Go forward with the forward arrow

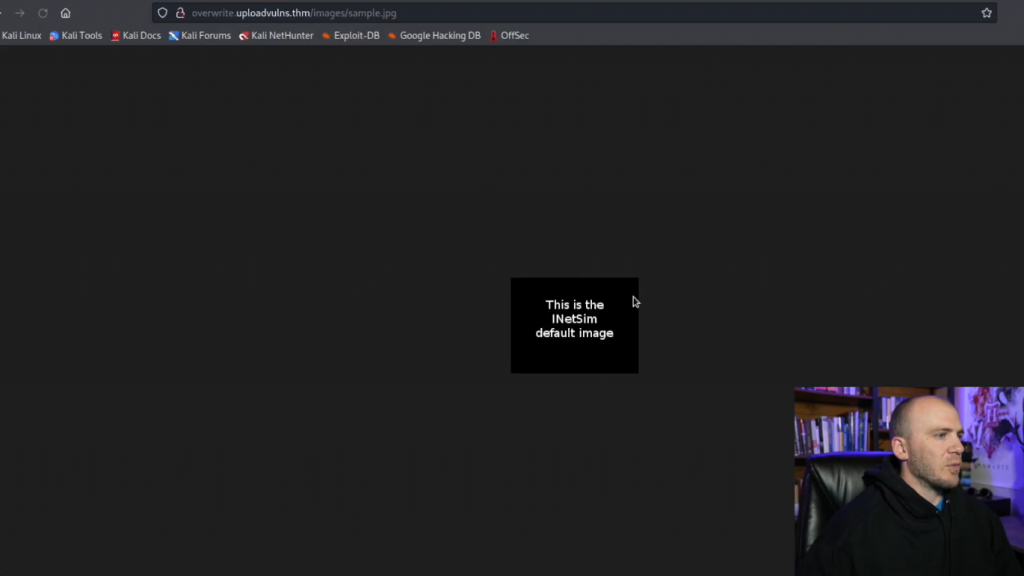[20, 13]
